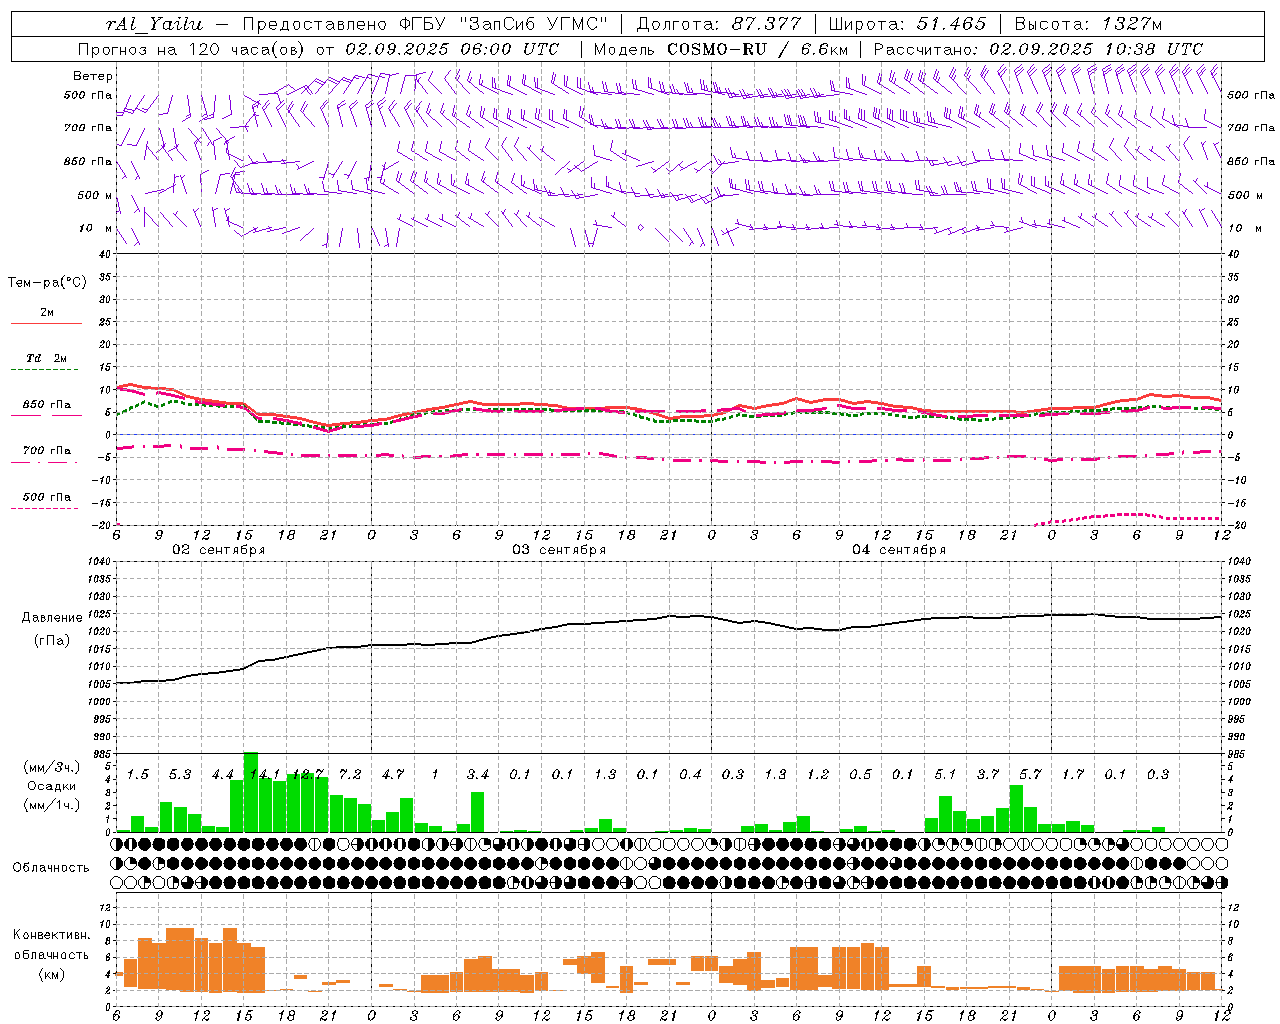Select the 5.7 precipitation amount value

click(x=1030, y=775)
